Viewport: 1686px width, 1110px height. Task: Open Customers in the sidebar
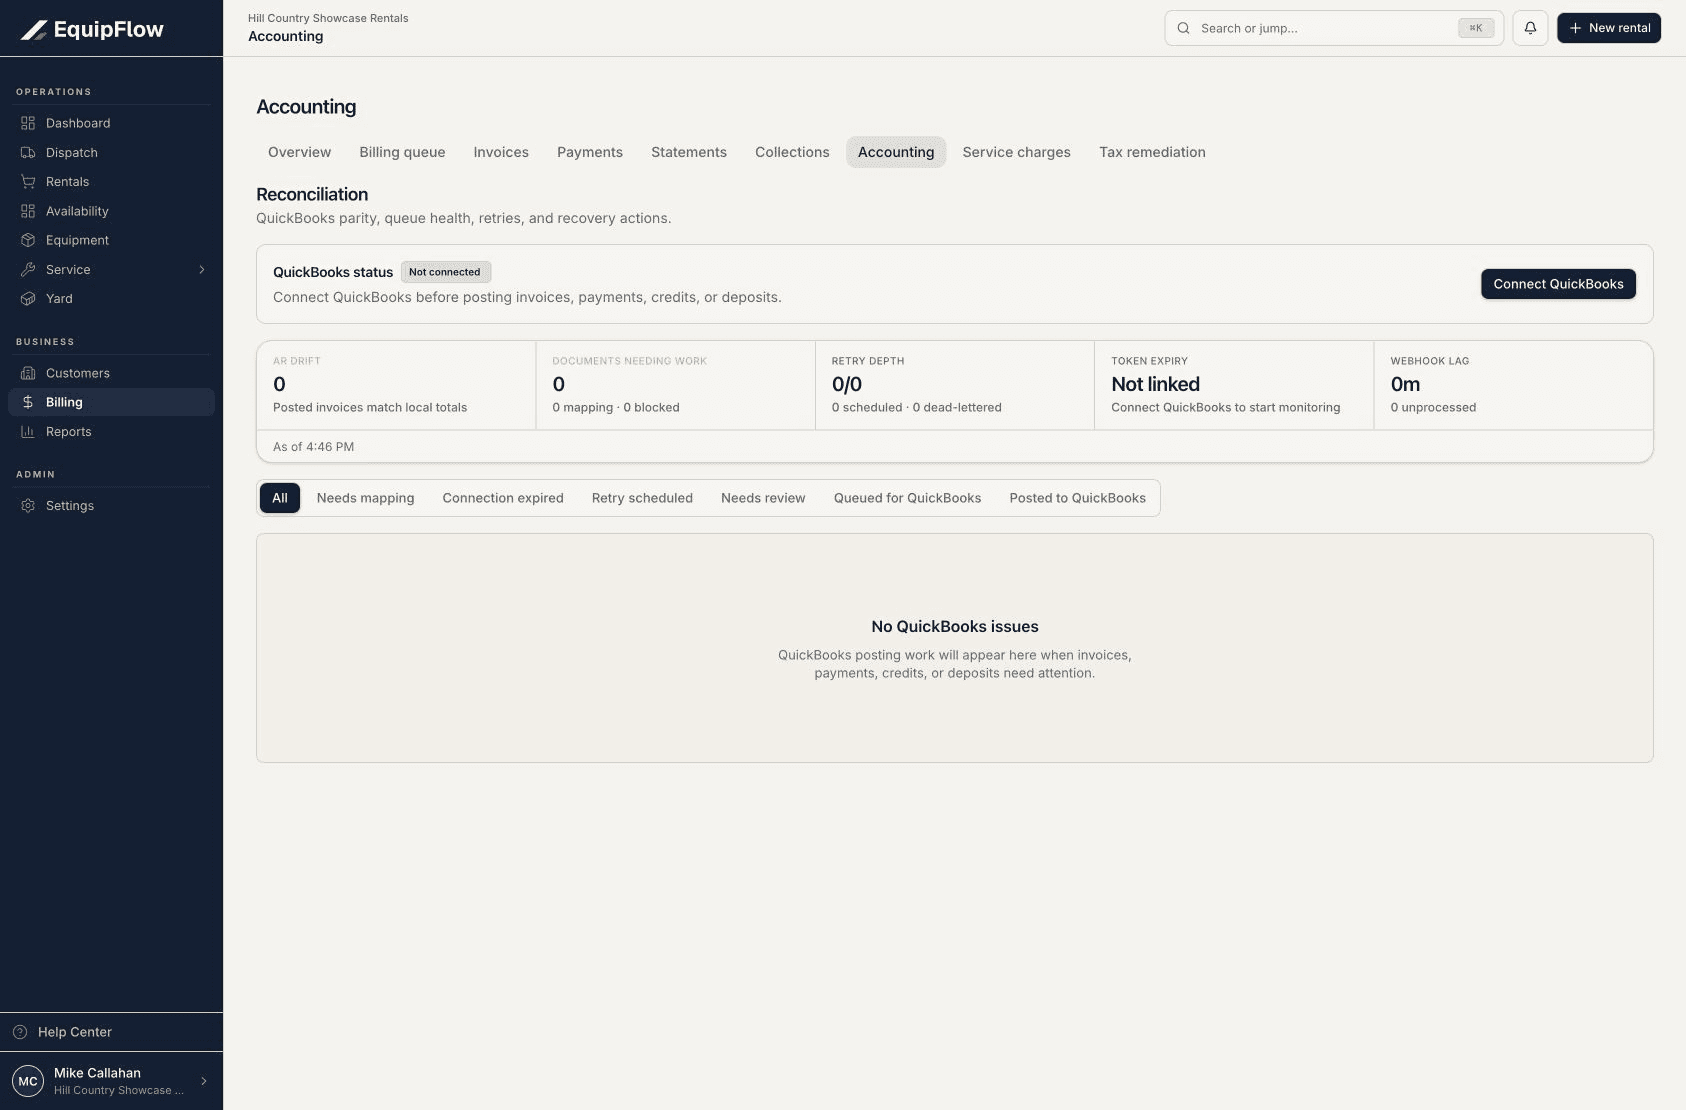[x=111, y=373]
